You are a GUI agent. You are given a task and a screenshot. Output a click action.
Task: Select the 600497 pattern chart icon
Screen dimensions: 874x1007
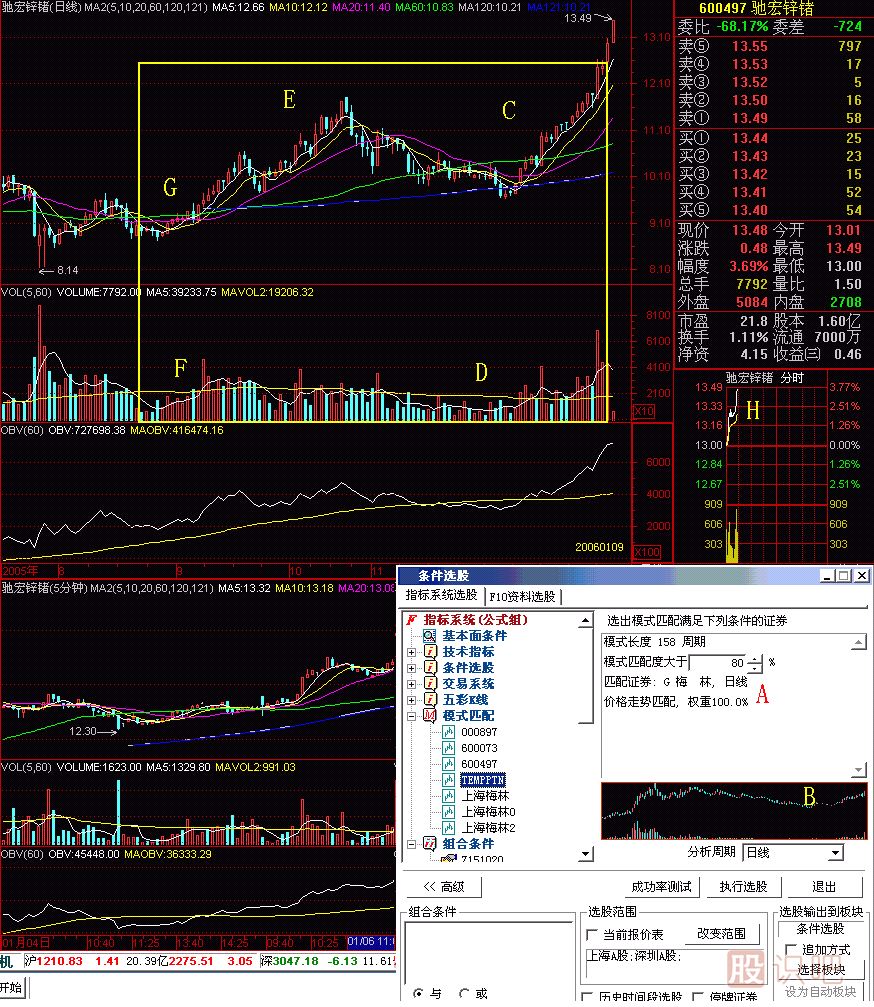click(449, 764)
